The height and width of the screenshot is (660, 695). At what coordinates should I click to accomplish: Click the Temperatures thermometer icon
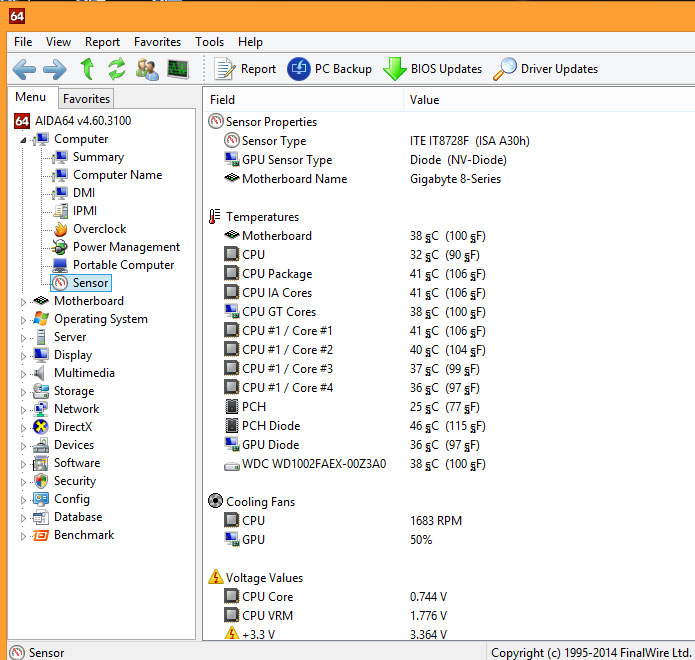215,216
